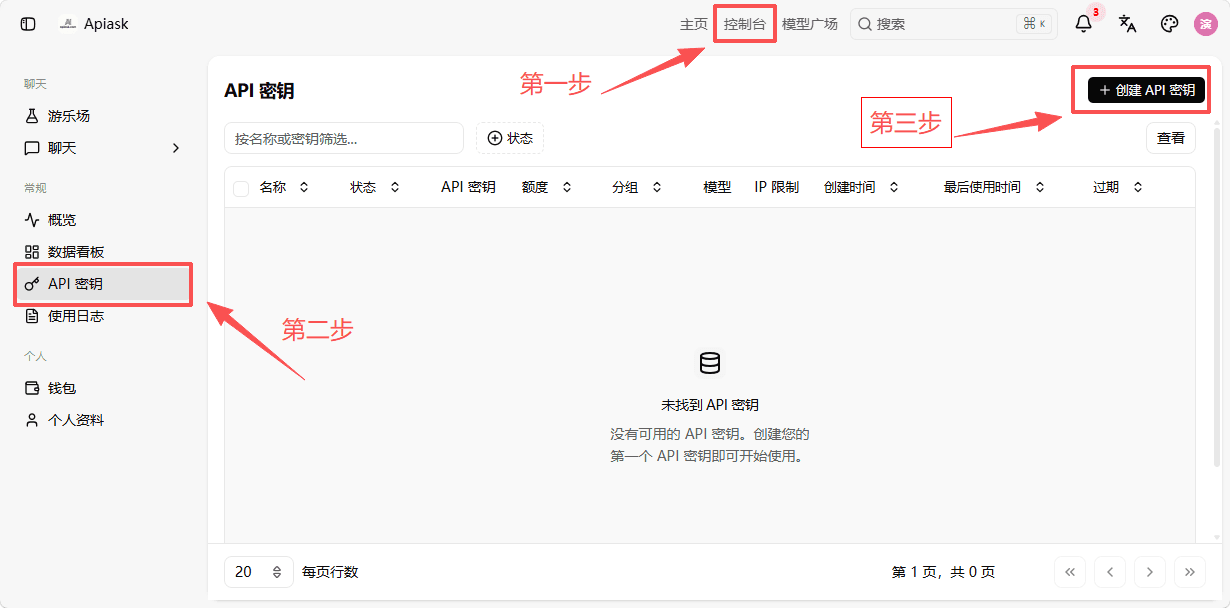Open 使用日志 in the sidebar
The width and height of the screenshot is (1230, 608).
pos(104,316)
